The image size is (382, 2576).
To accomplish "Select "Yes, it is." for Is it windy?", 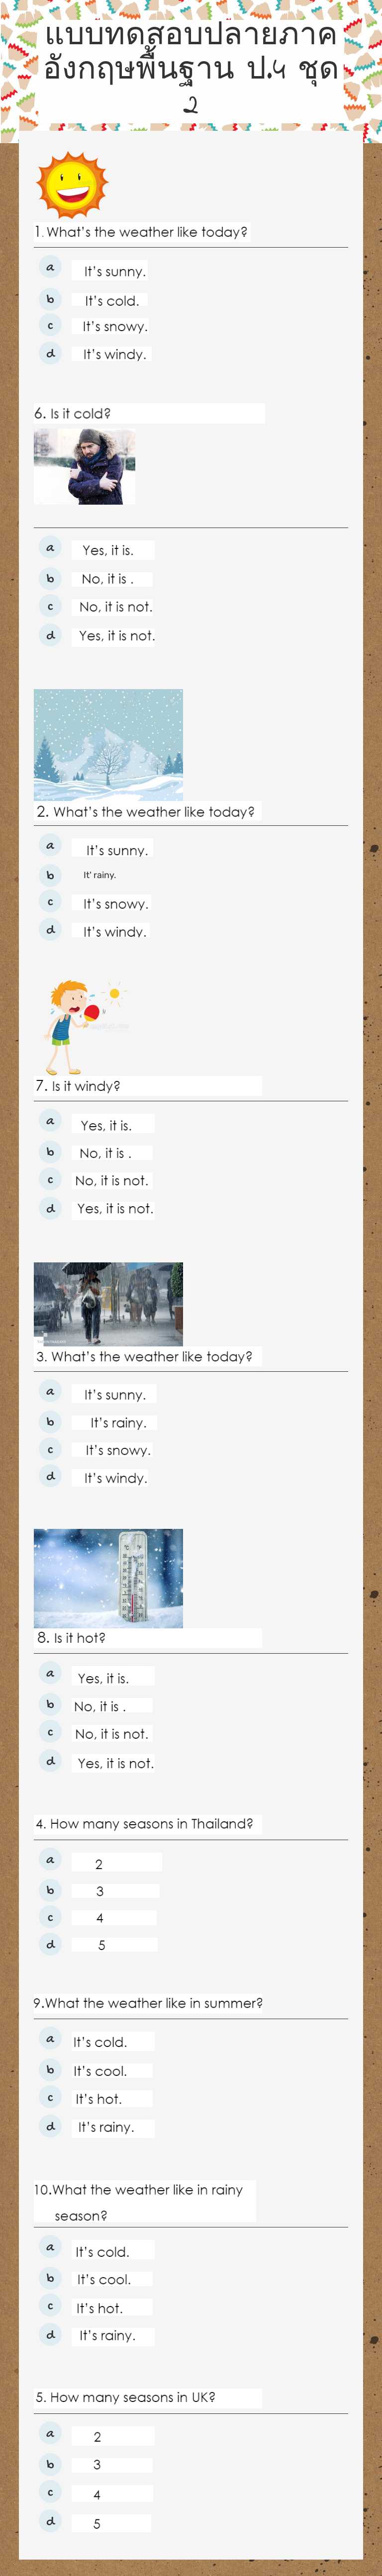I will click(105, 1125).
